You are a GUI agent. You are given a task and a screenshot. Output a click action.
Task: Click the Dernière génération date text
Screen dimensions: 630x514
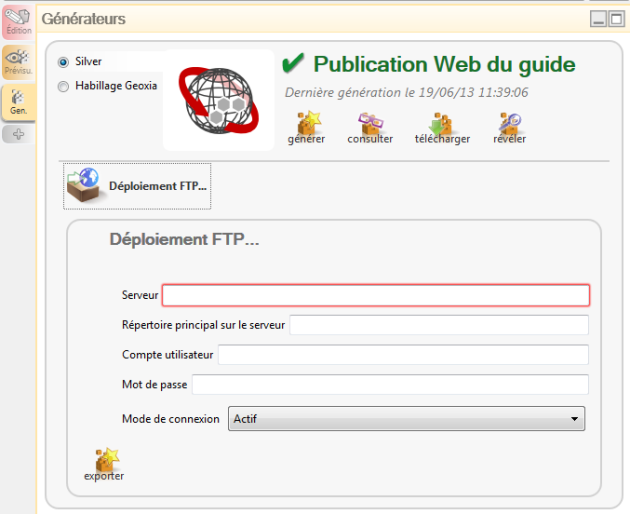(x=406, y=93)
